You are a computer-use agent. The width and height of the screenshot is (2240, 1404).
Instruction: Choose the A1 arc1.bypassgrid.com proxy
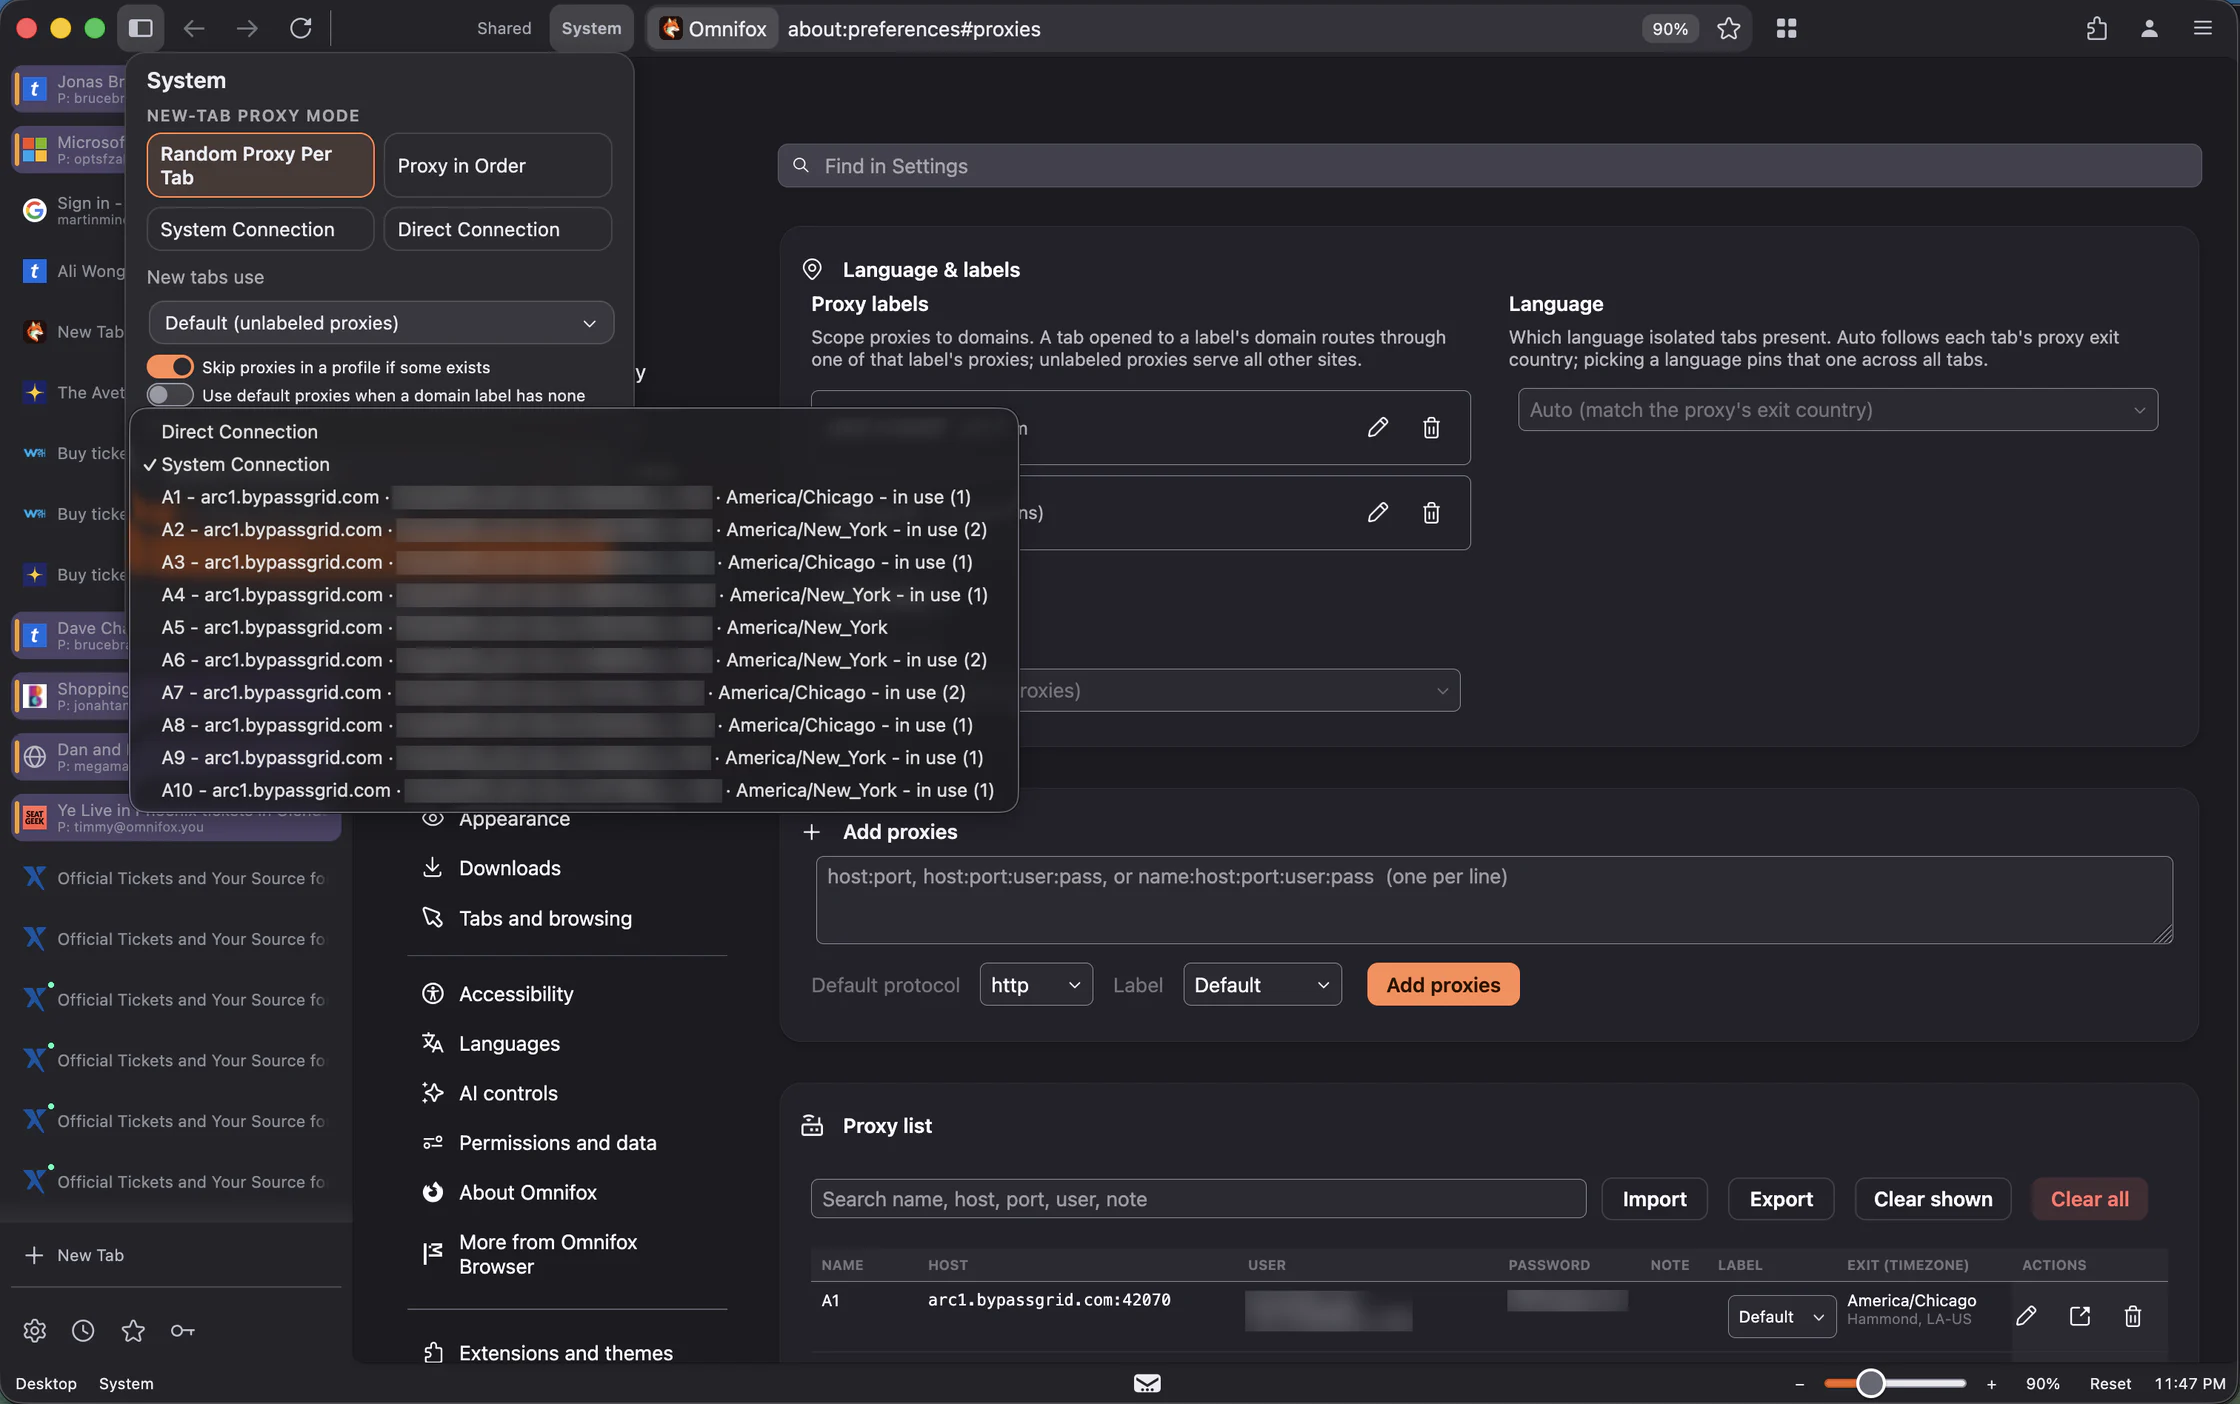(x=574, y=497)
